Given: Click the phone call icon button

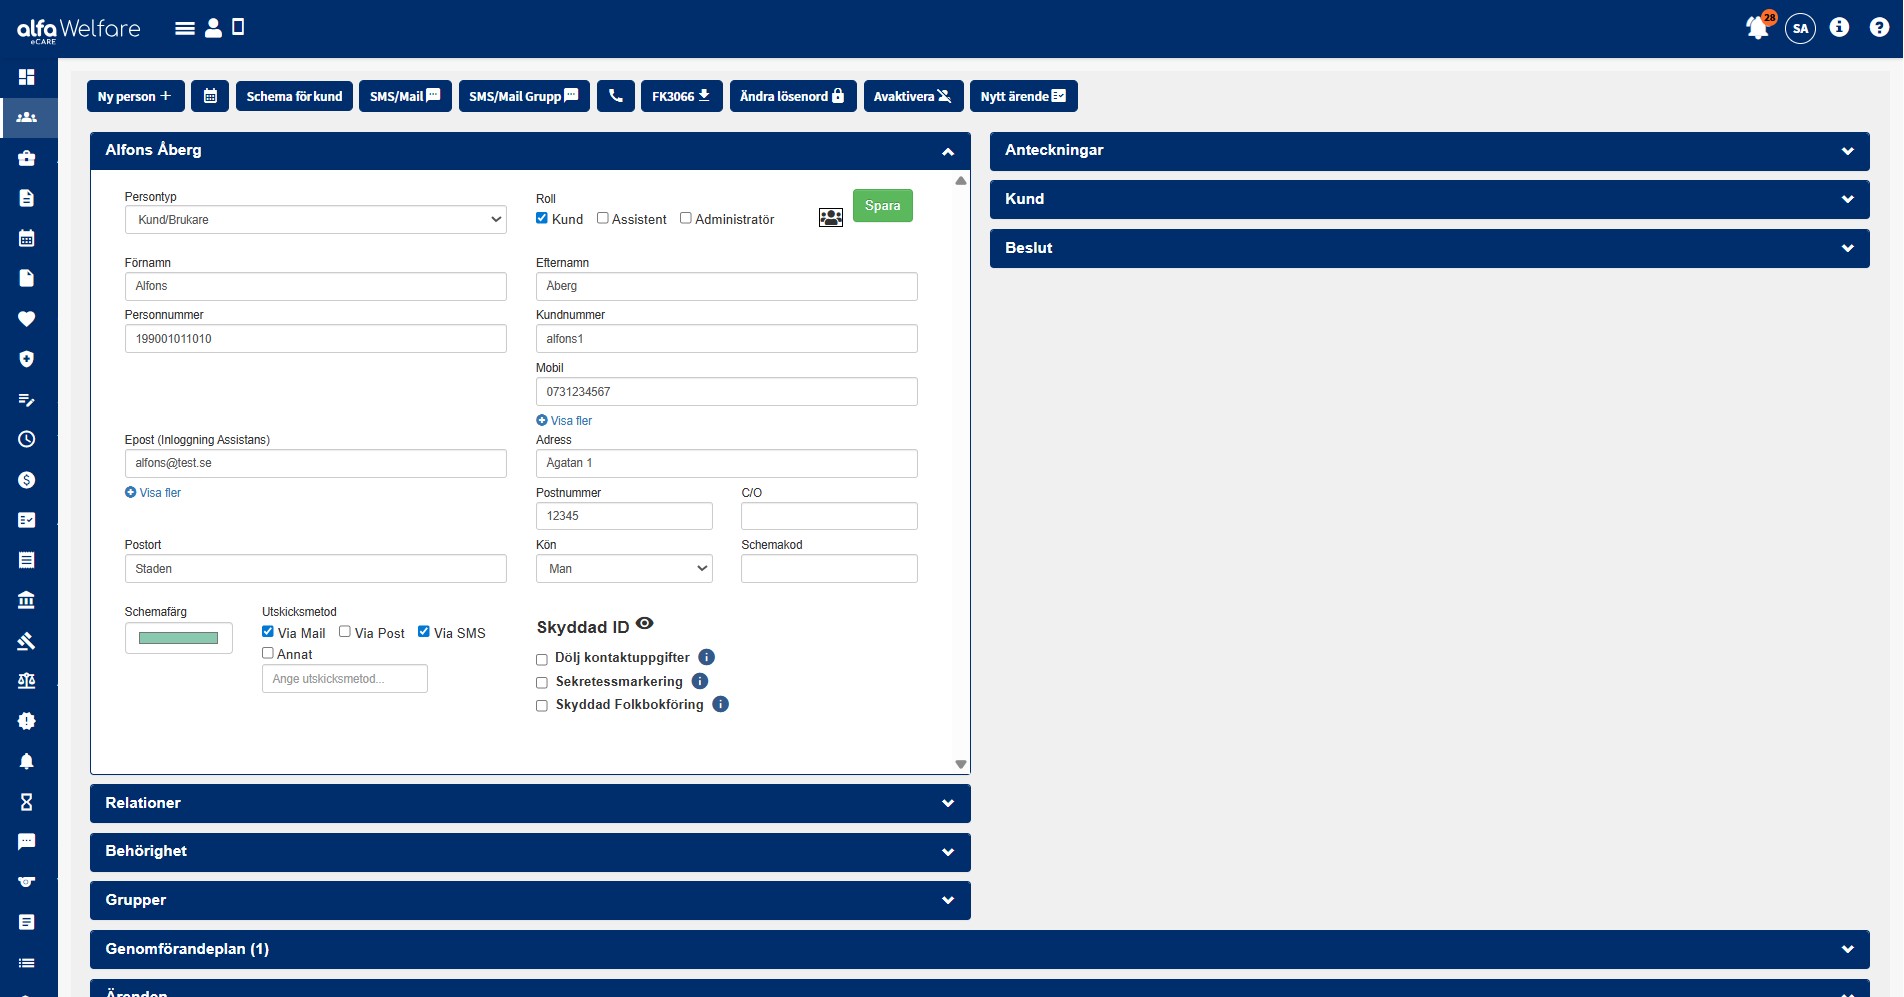Looking at the screenshot, I should pos(616,96).
